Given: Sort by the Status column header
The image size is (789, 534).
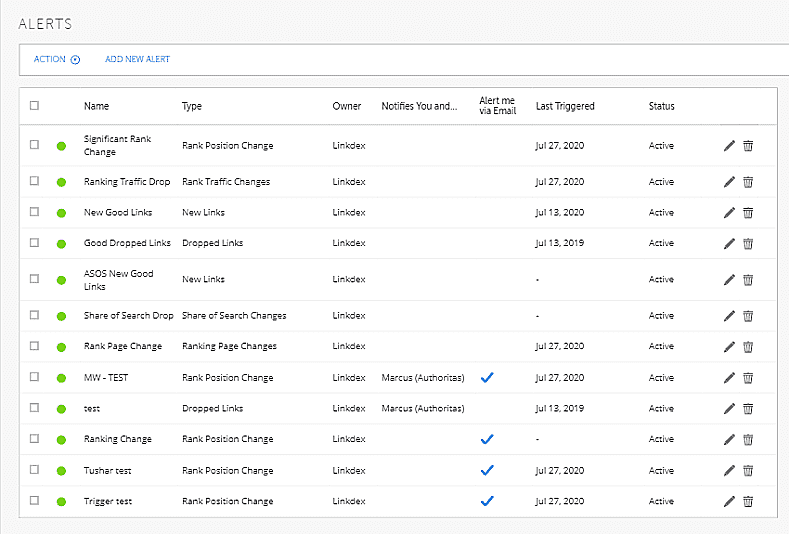Looking at the screenshot, I should (661, 106).
